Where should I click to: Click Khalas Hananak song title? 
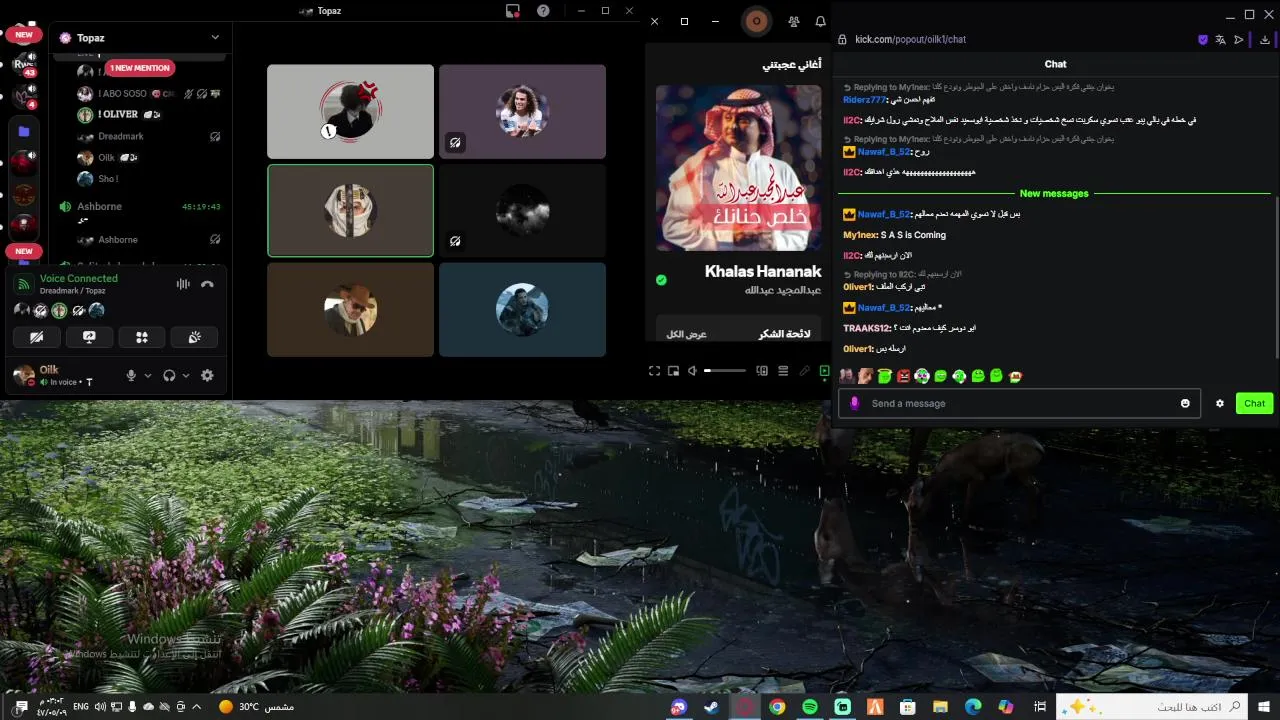763,271
